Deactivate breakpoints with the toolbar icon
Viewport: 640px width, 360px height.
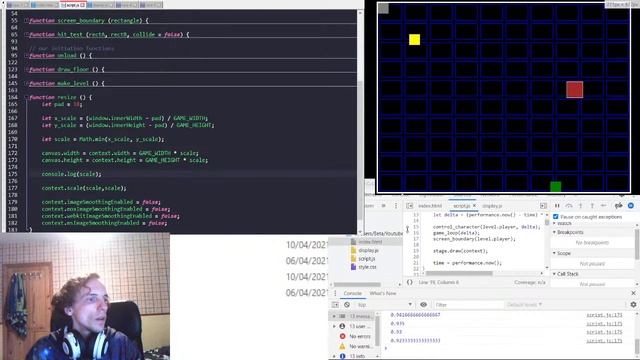[x=619, y=206]
